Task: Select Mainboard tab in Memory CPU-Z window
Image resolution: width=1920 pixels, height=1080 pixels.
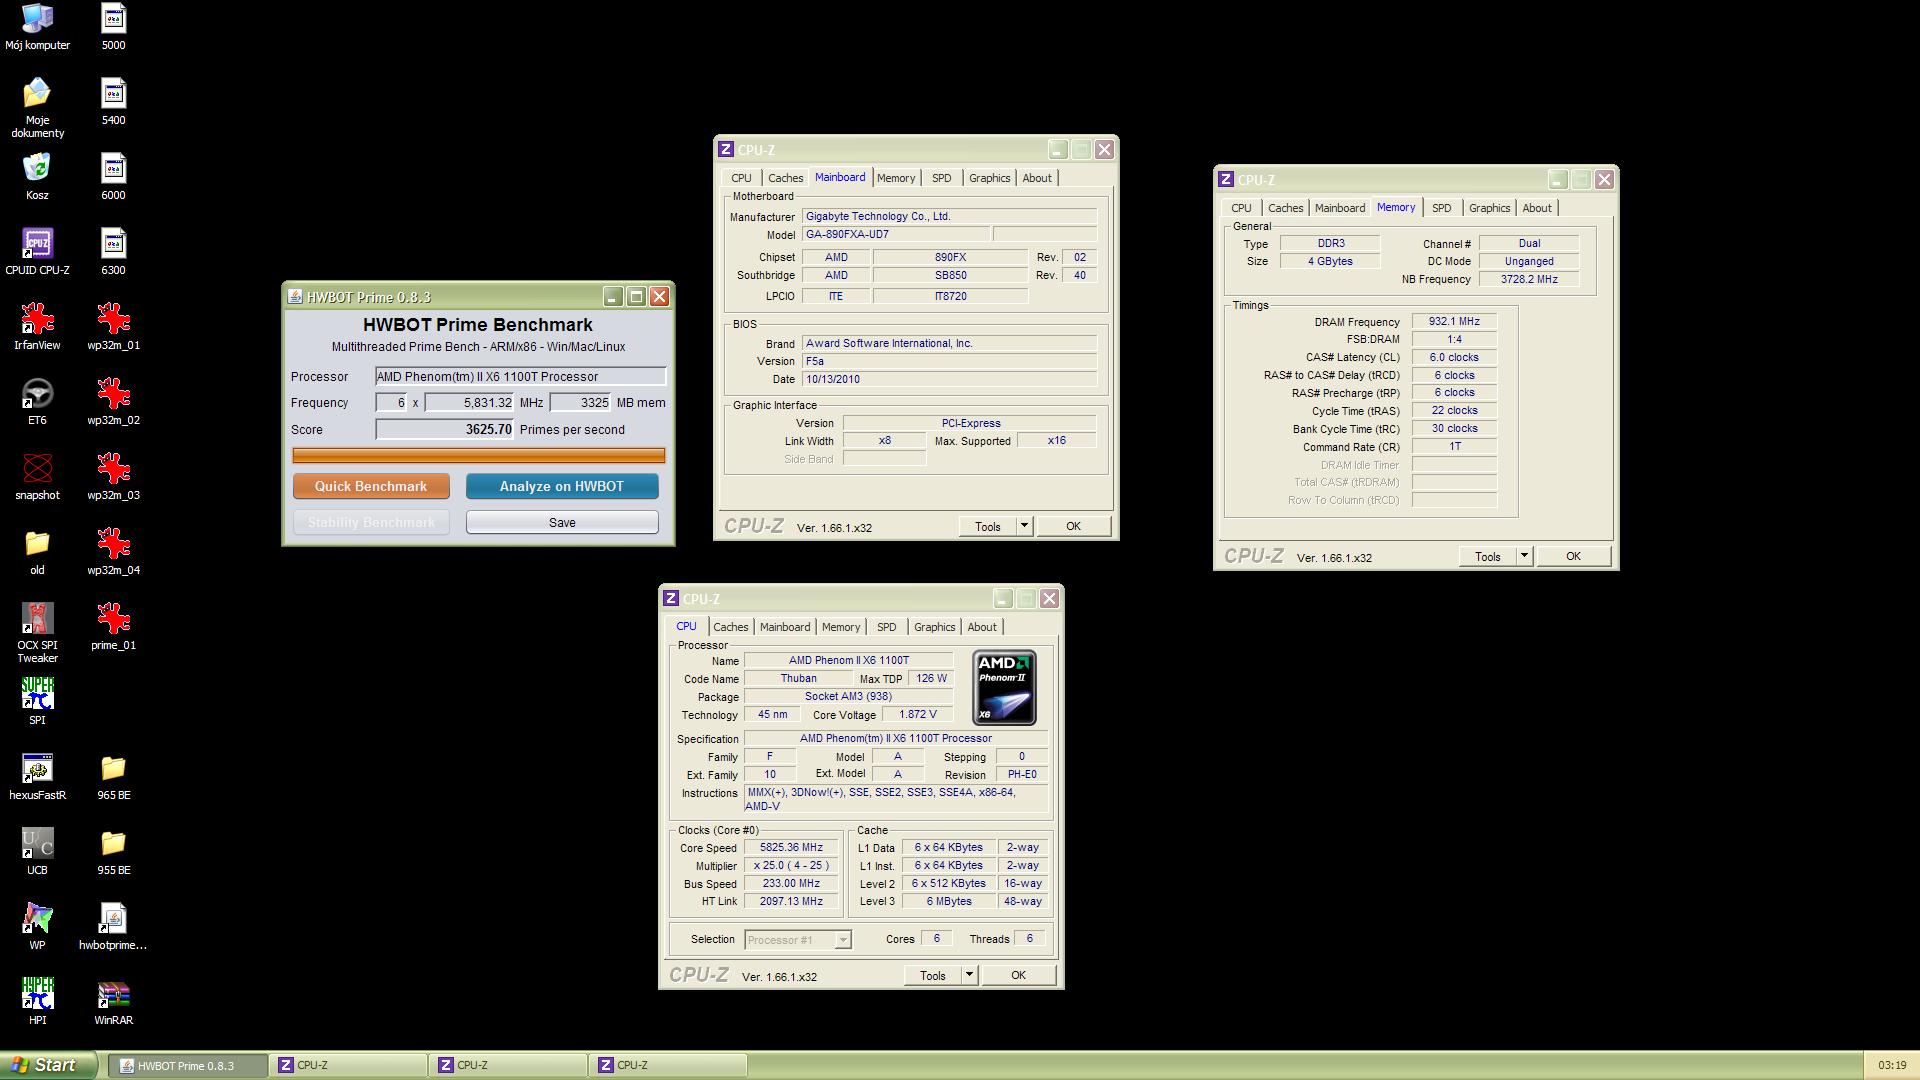Action: 1339,208
